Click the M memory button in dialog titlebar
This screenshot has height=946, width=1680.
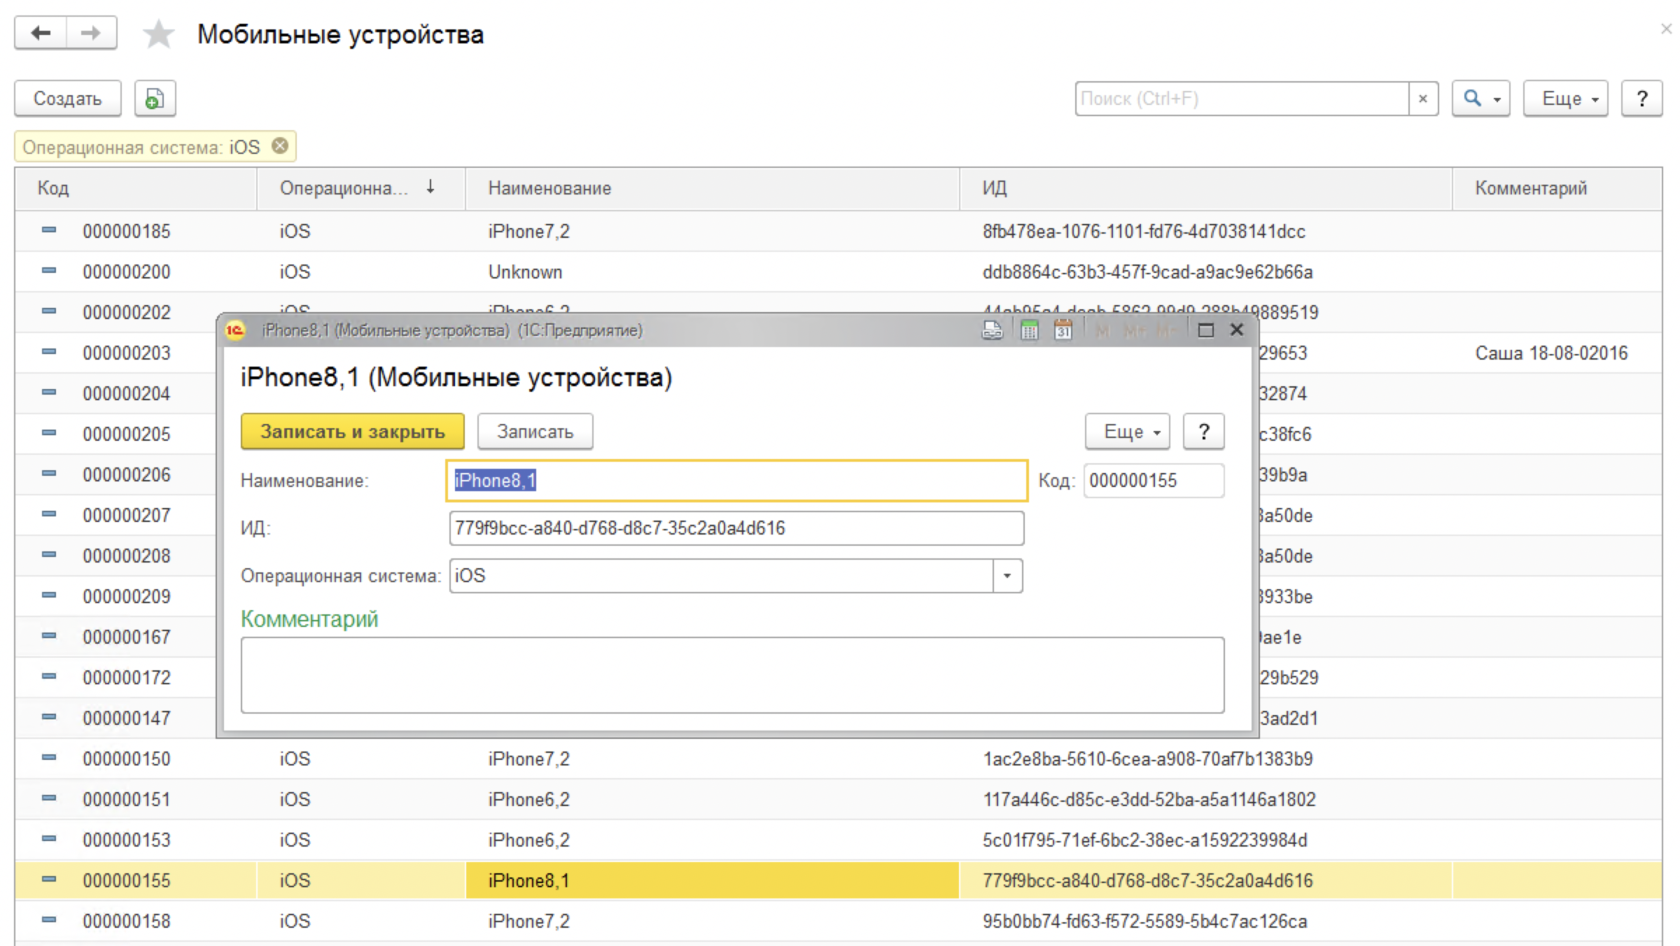(x=1102, y=330)
